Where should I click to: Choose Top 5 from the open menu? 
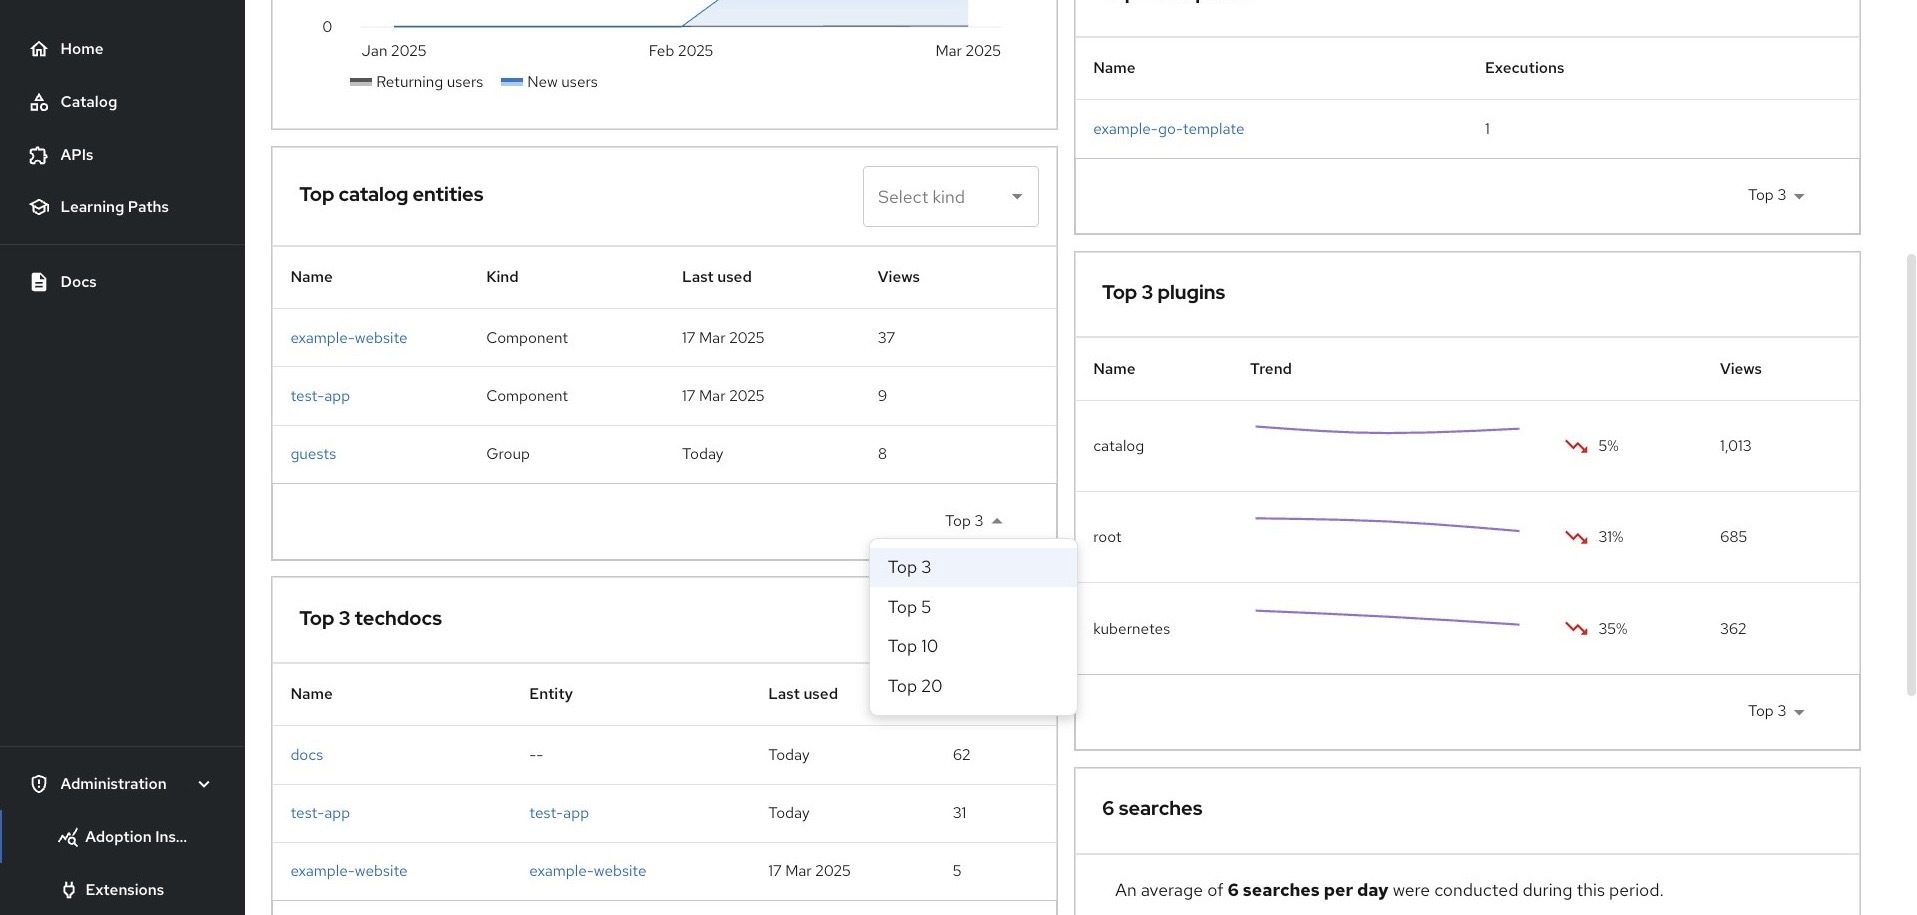tap(909, 607)
